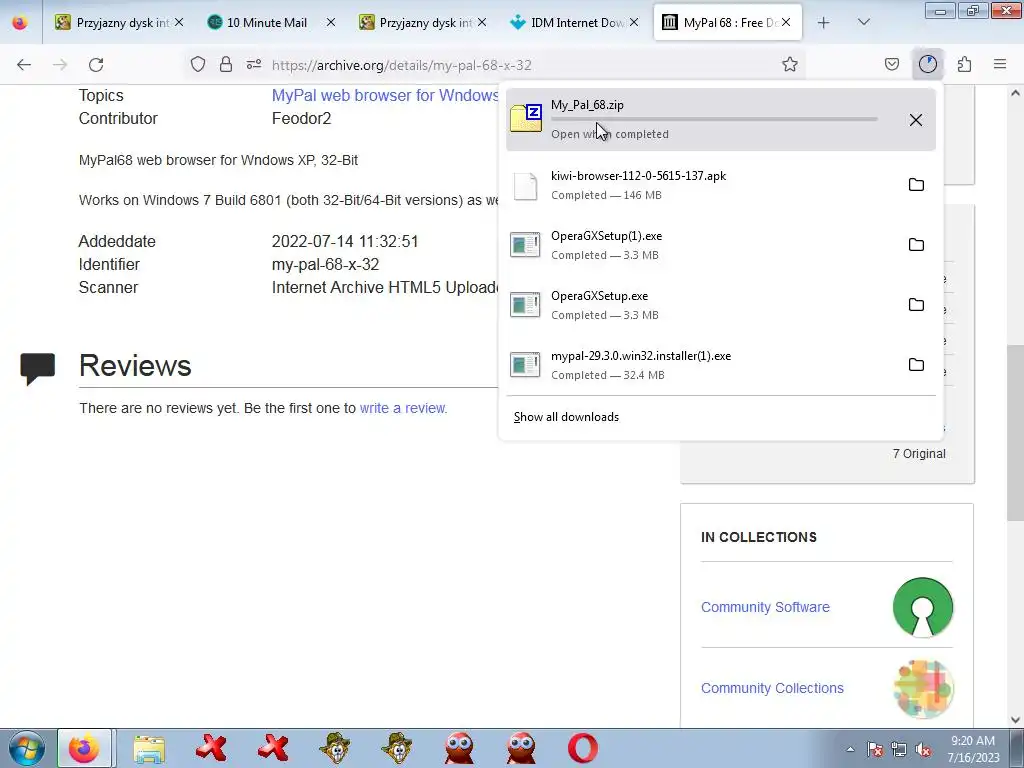Image resolution: width=1024 pixels, height=768 pixels.
Task: Reload the archive.org page
Action: tap(96, 65)
